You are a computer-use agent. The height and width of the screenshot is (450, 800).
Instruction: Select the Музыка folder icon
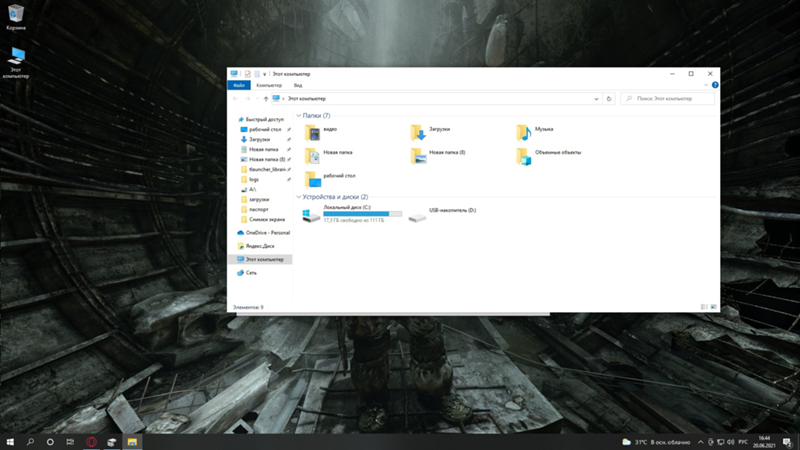point(524,133)
